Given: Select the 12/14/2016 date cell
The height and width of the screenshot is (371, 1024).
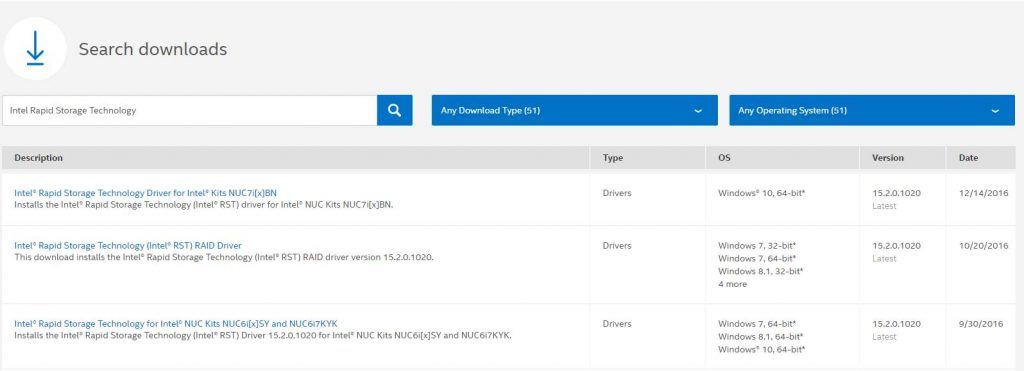Looking at the screenshot, I should click(984, 193).
